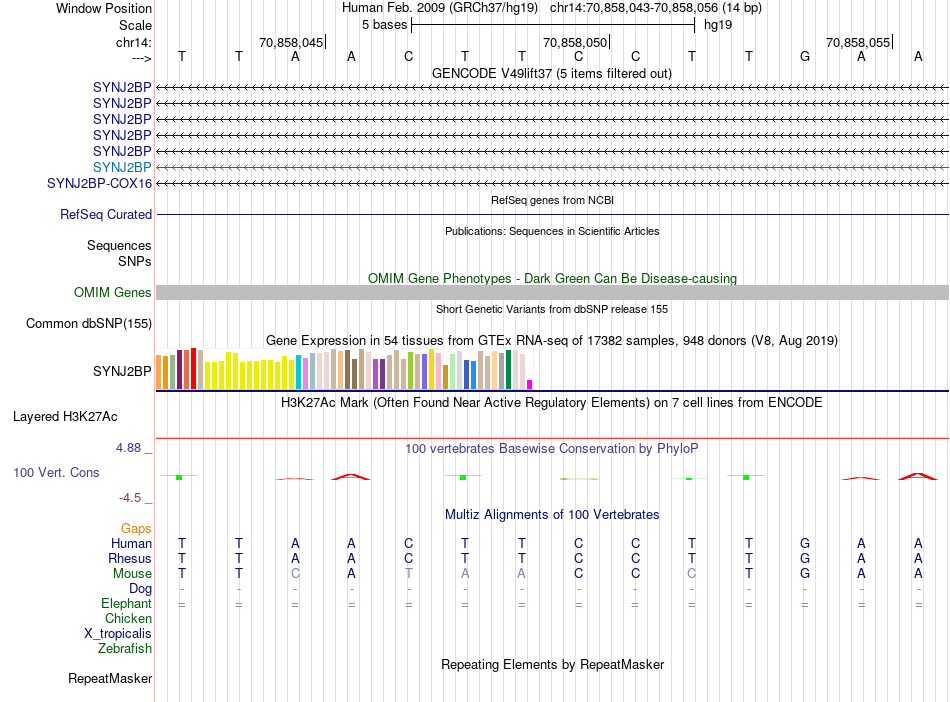This screenshot has height=702, width=950.
Task: Click 'Multiz Alignments of 100 Vertebrates' title
Action: 552,514
